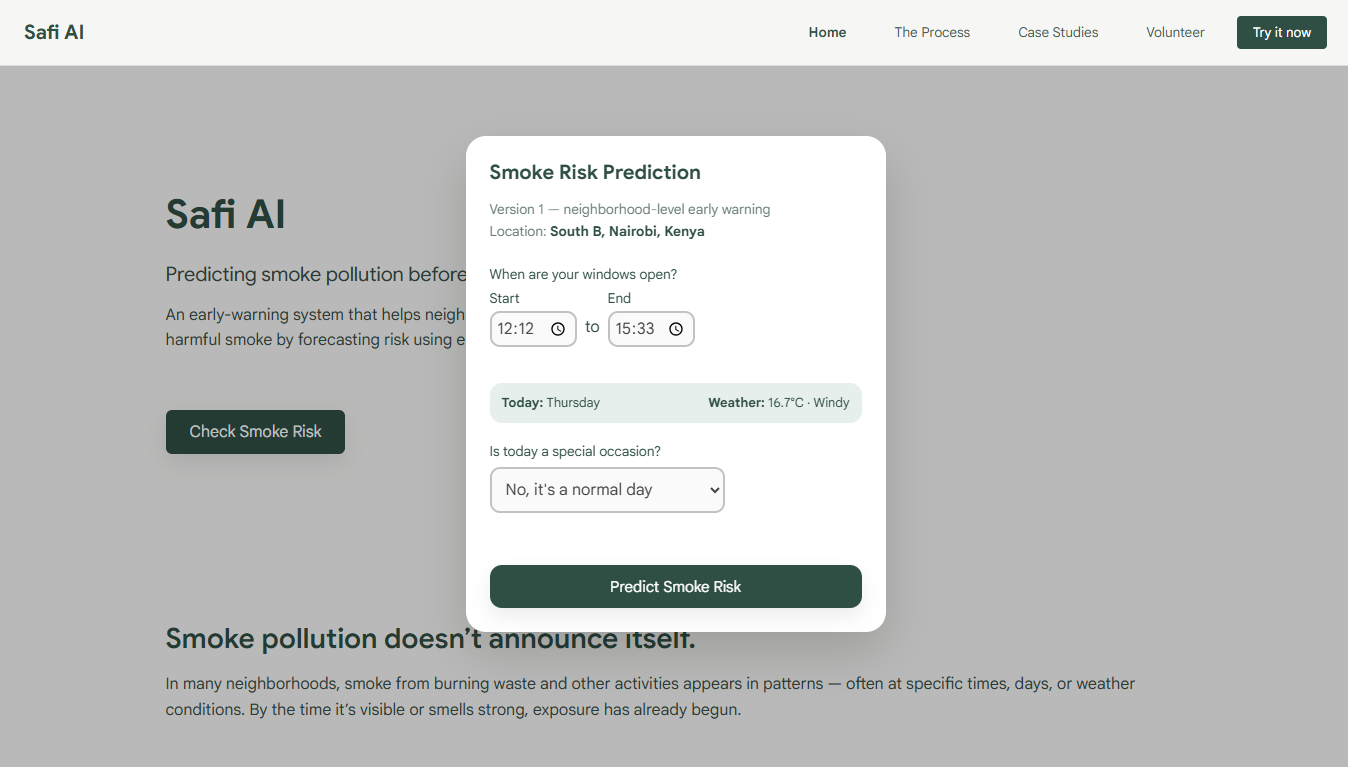This screenshot has height=767, width=1348.
Task: Click the Smoke Risk Prediction dialog title
Action: pos(595,172)
